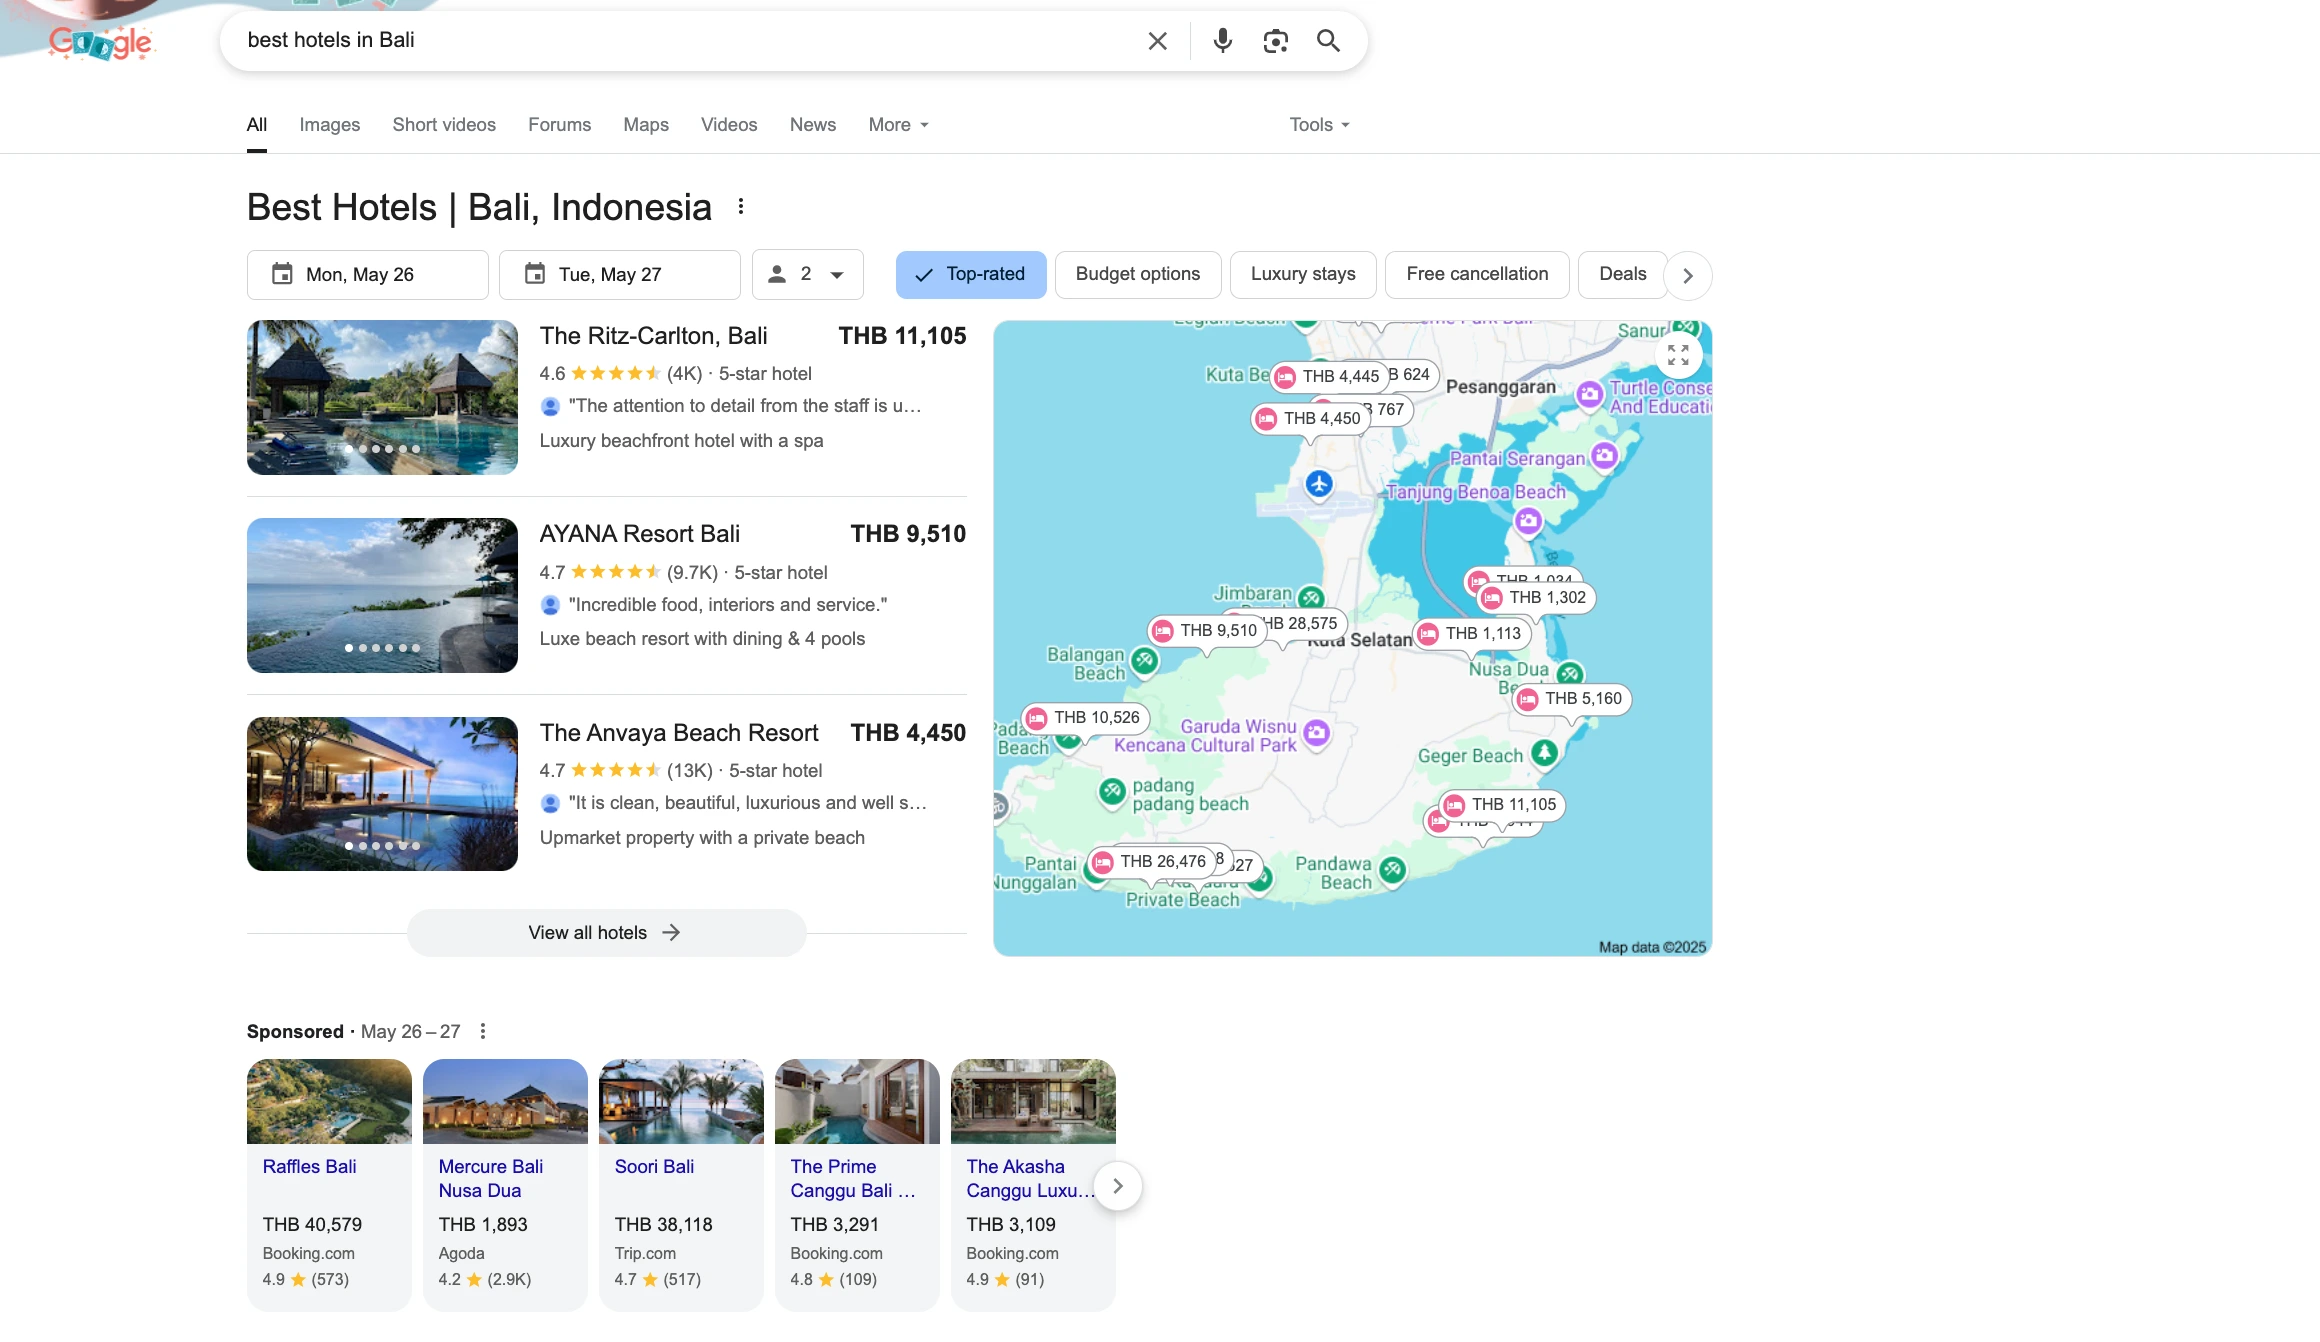Deselect the Top-rated filter chip

(971, 275)
